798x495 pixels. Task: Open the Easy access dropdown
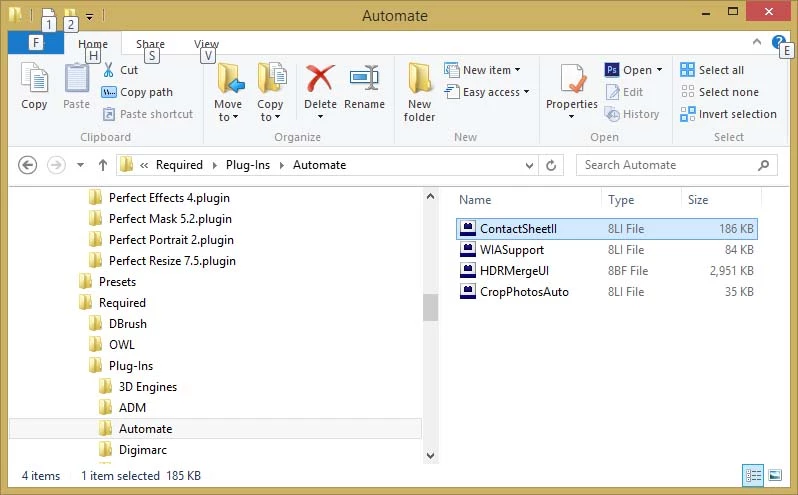click(x=487, y=92)
